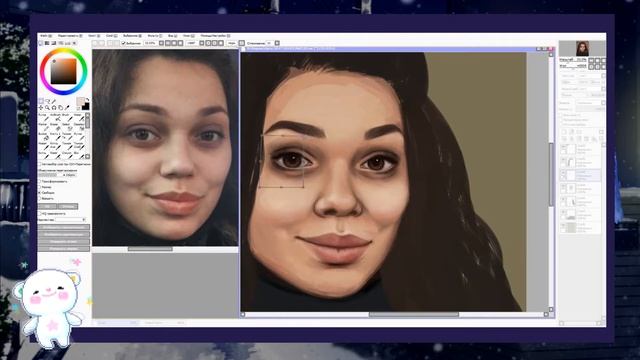Open the Canvas menu
Viewport: 640px width, 360px height.
[x=94, y=36]
